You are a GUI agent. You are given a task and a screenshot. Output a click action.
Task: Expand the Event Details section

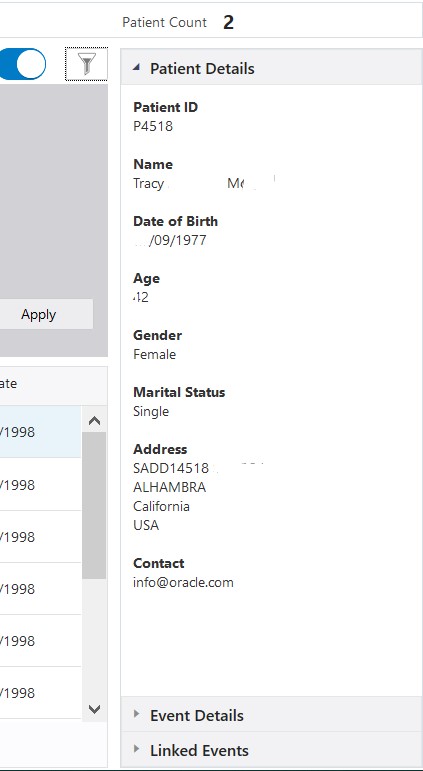137,714
